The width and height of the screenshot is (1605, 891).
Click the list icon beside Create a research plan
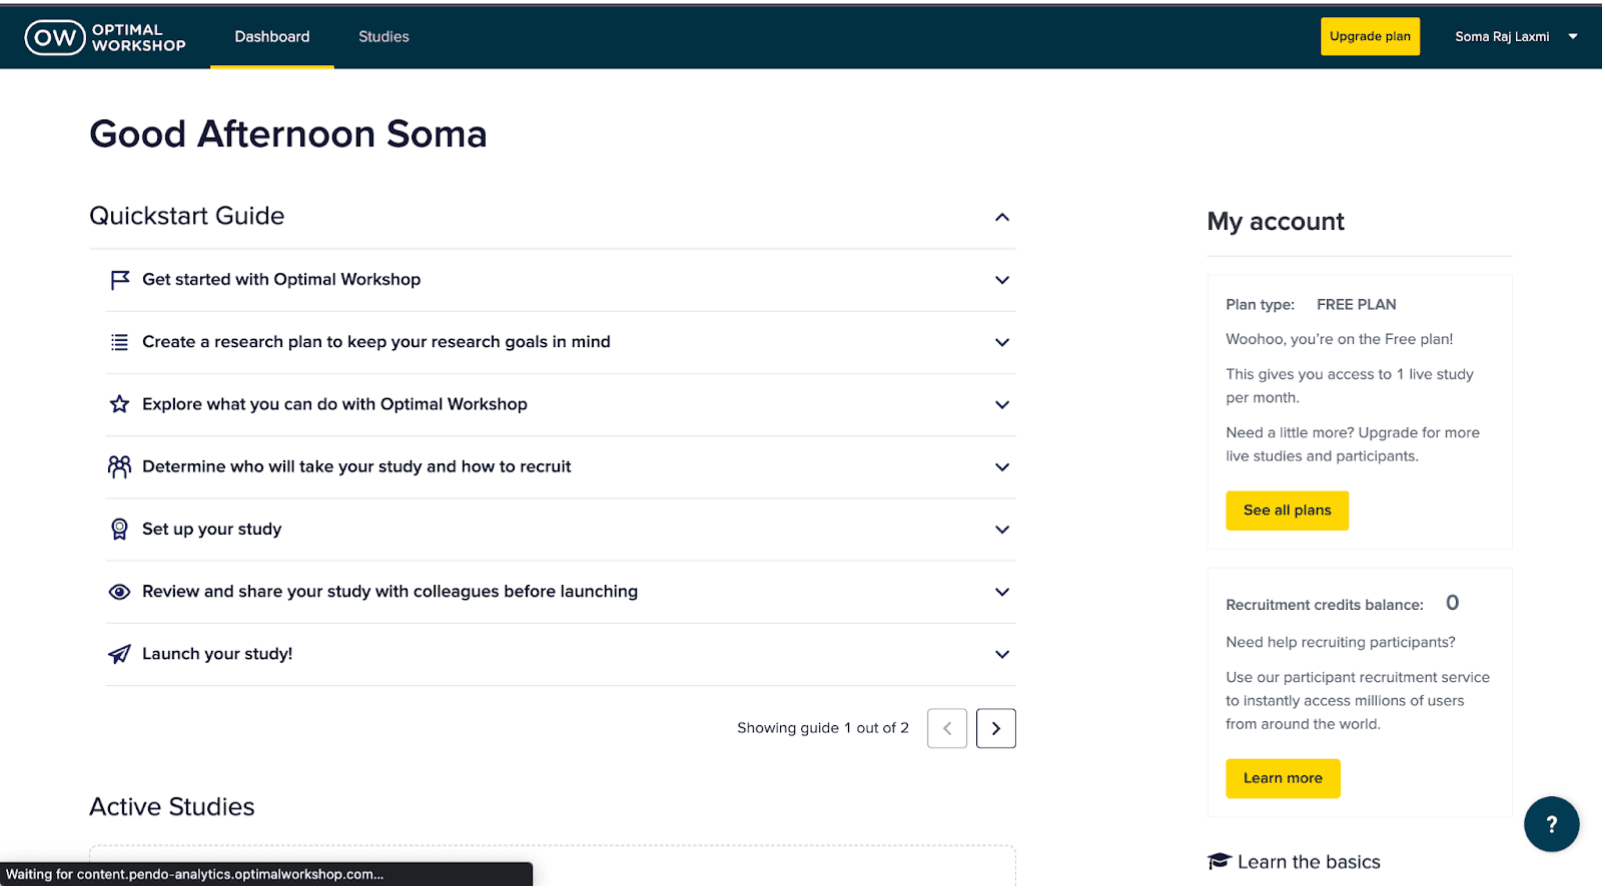click(x=120, y=342)
